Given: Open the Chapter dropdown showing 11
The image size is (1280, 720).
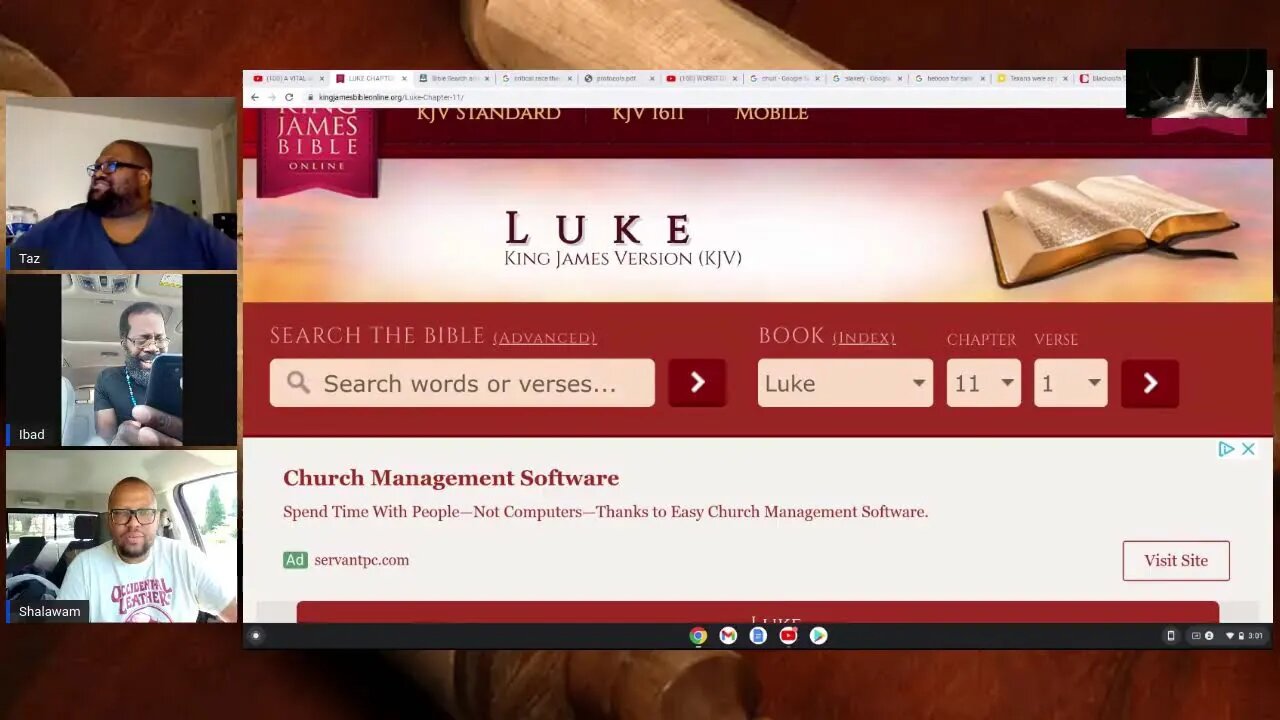Looking at the screenshot, I should (983, 383).
